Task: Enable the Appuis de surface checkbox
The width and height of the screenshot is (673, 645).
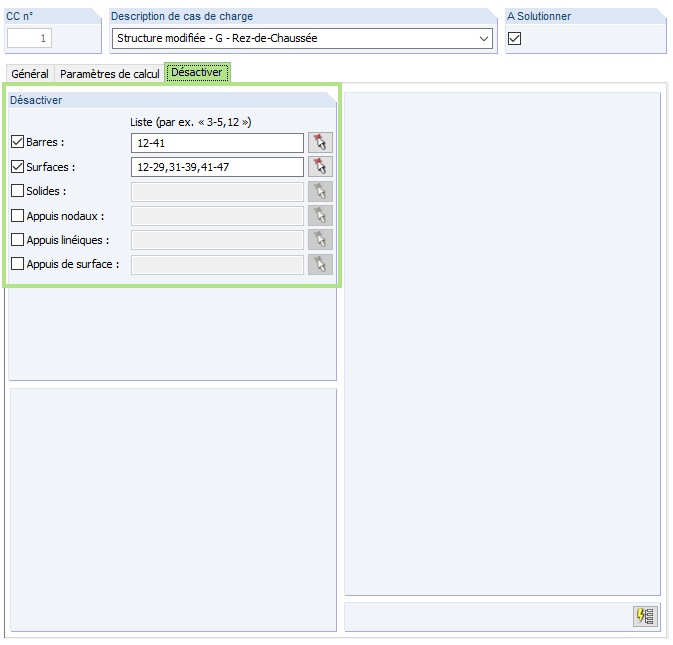Action: tap(17, 263)
